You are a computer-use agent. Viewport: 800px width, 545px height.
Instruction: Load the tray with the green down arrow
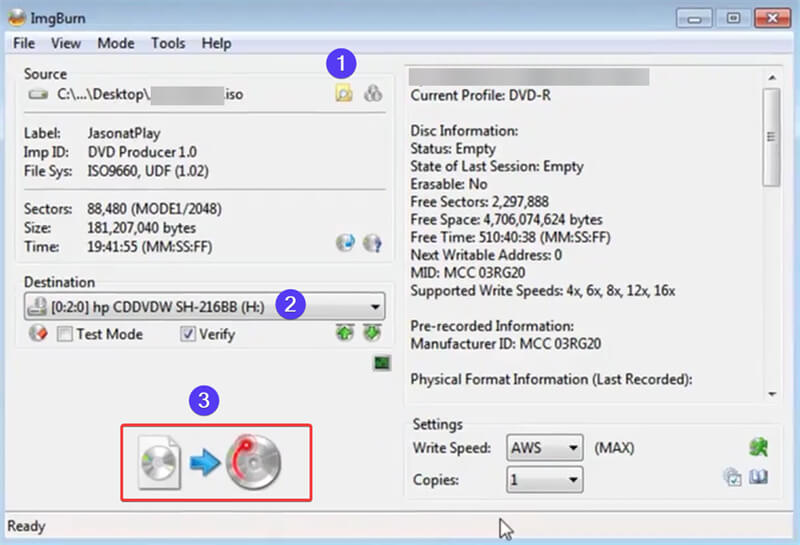[x=372, y=333]
